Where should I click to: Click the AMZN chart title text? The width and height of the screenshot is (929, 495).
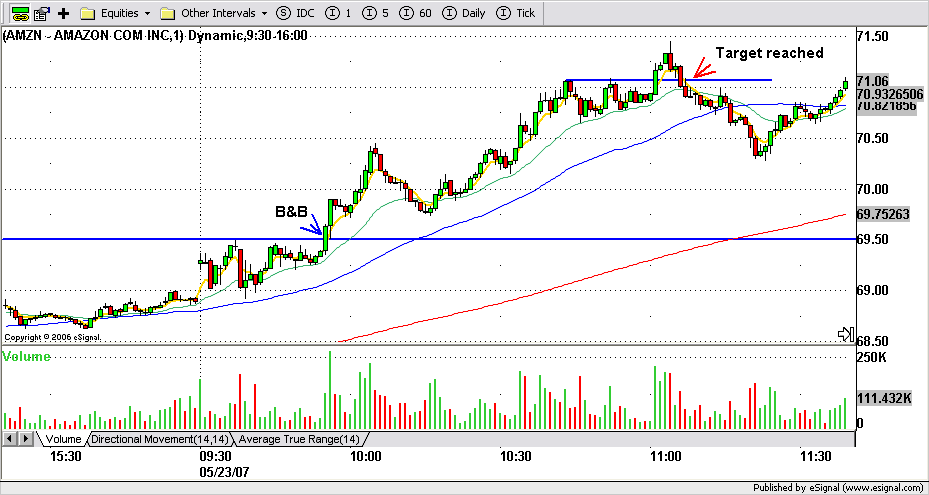[x=155, y=36]
